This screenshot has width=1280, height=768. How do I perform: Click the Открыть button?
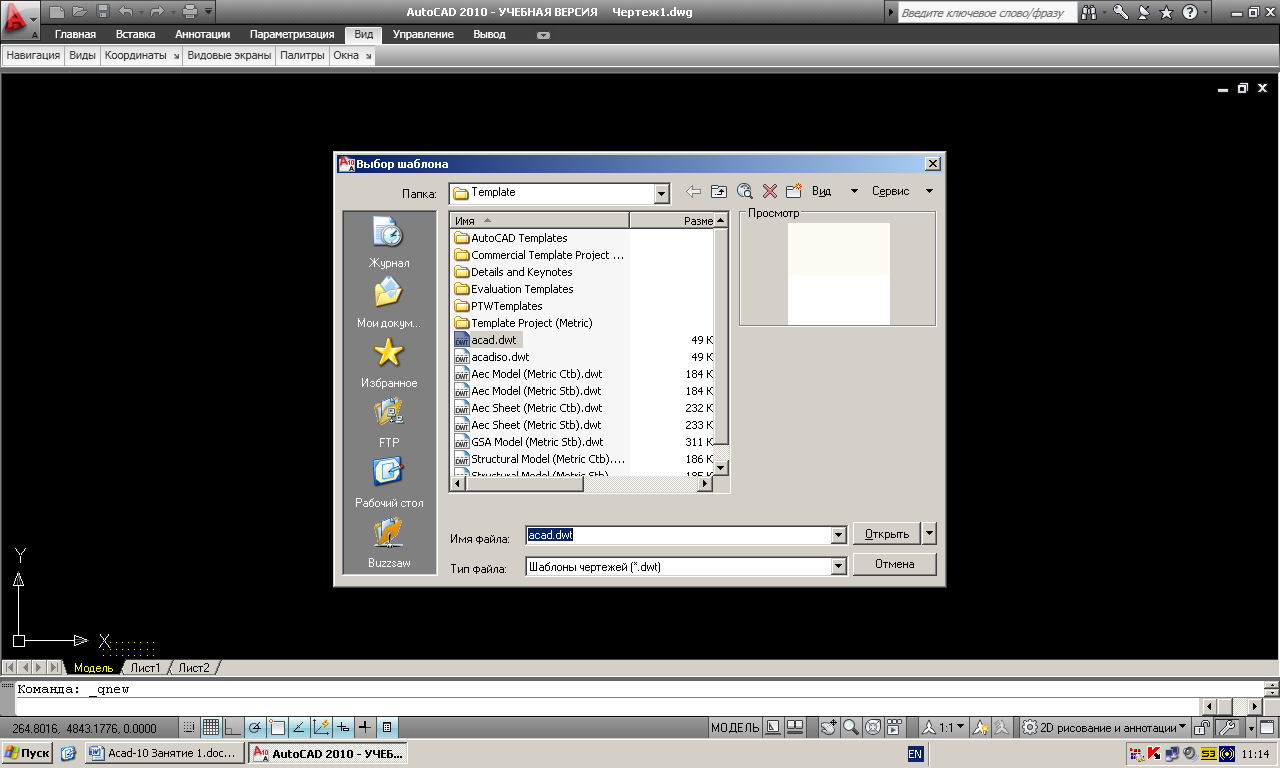click(x=887, y=533)
